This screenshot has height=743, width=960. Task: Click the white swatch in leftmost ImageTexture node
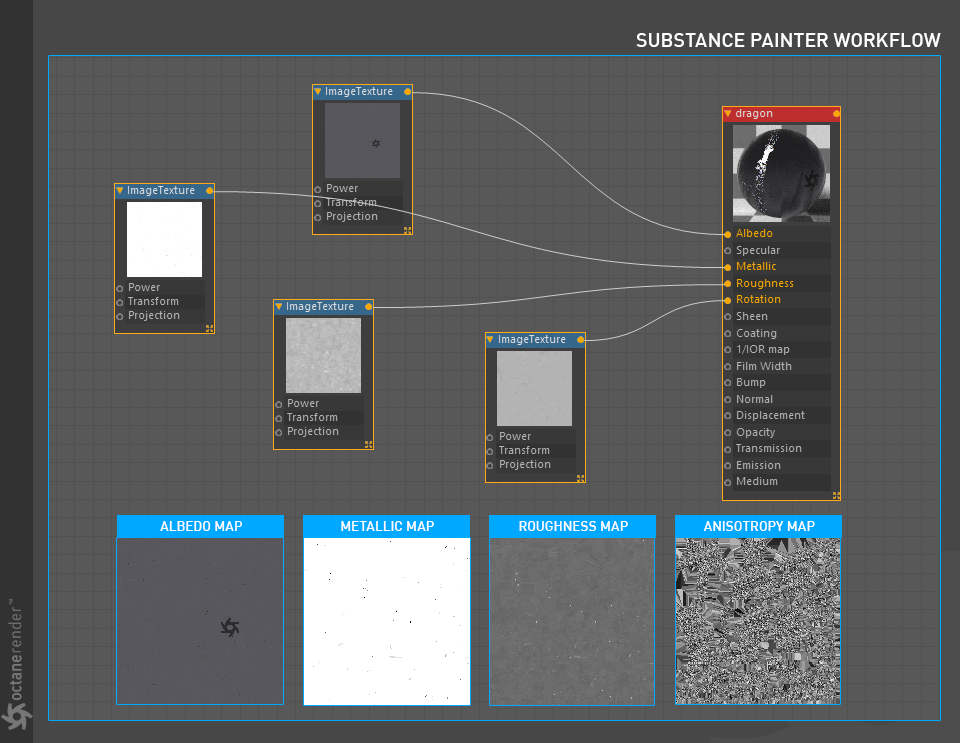(x=164, y=239)
